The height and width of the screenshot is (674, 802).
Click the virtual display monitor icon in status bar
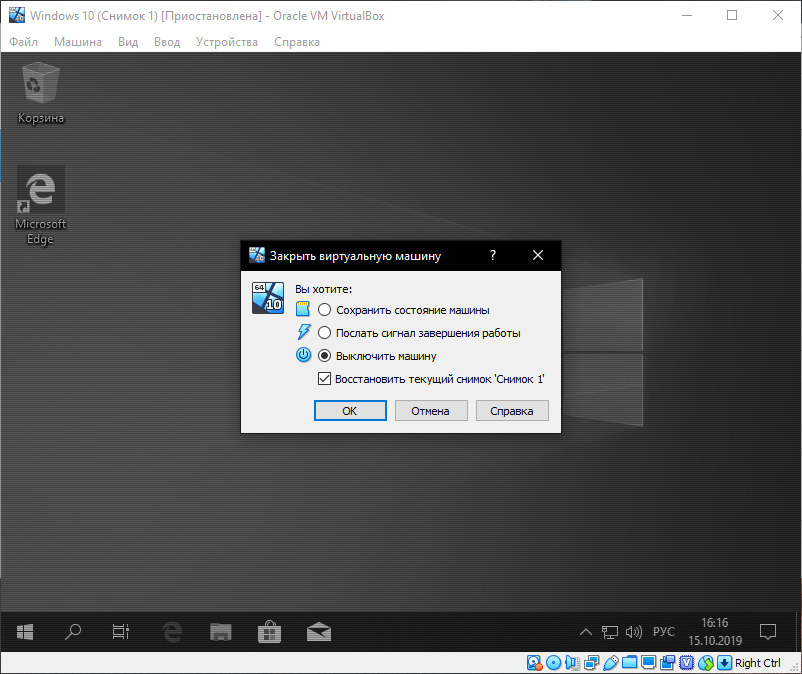tap(648, 663)
